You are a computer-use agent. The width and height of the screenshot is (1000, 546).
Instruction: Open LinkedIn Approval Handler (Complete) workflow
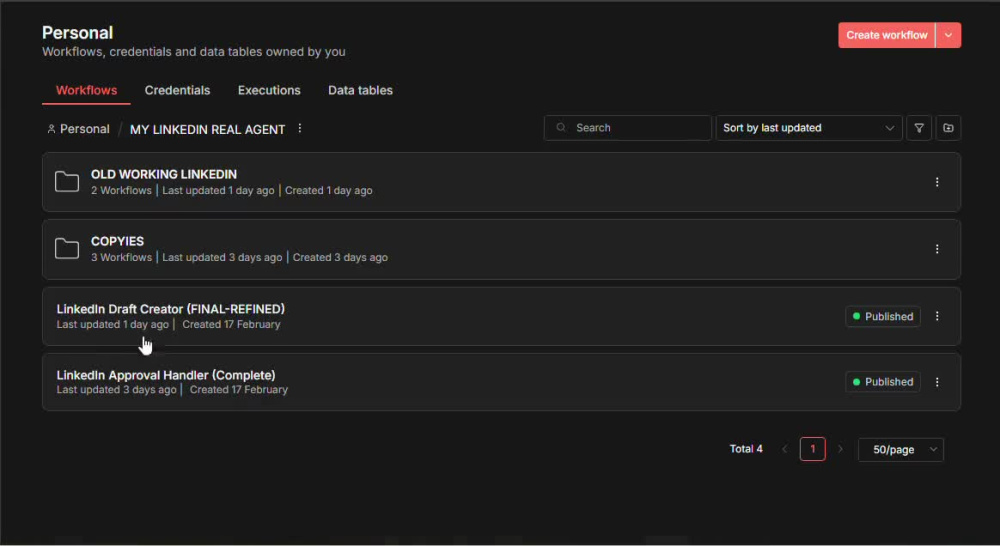coord(166,376)
